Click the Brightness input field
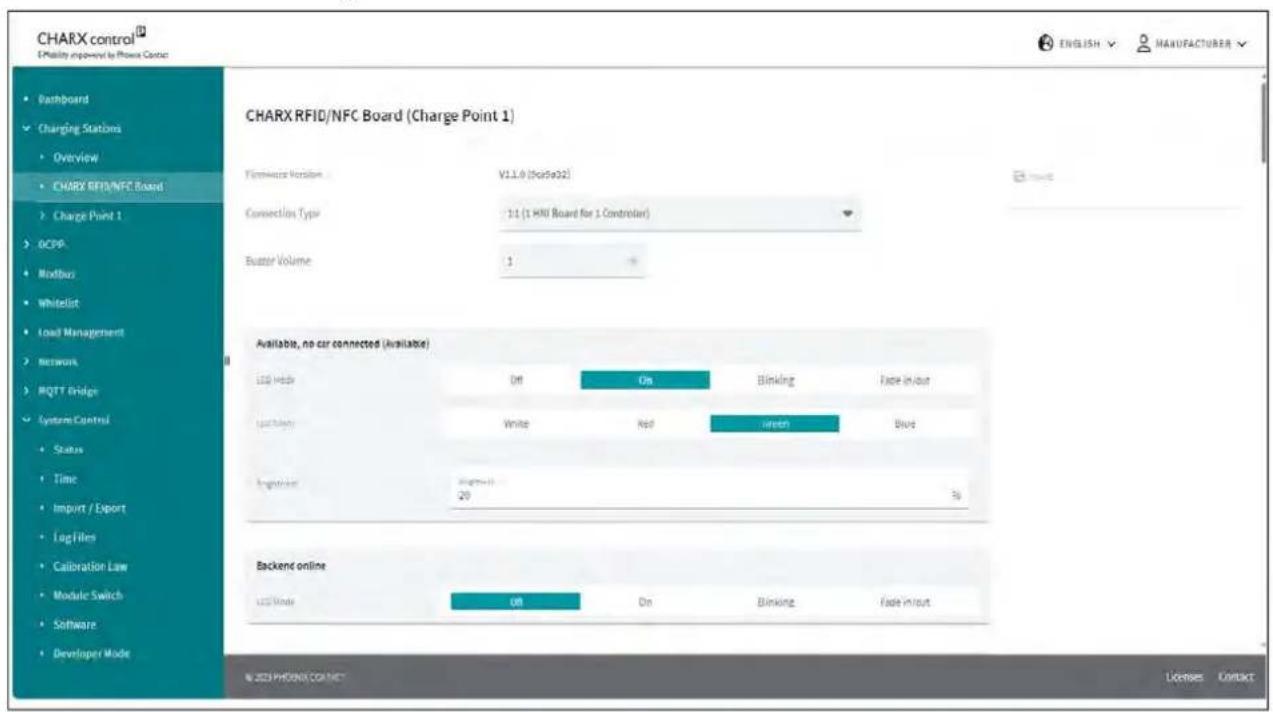1273x712 pixels. click(710, 489)
